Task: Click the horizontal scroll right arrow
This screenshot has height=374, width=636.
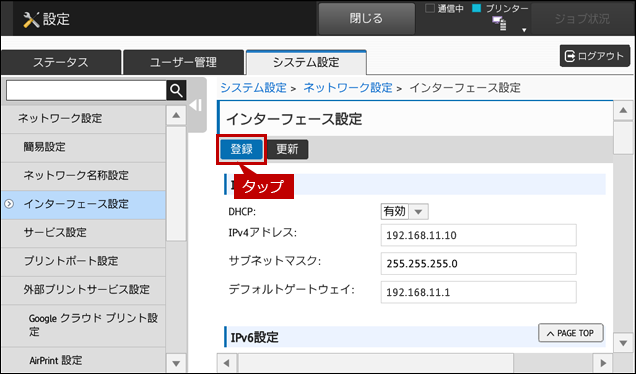Action: point(603,363)
